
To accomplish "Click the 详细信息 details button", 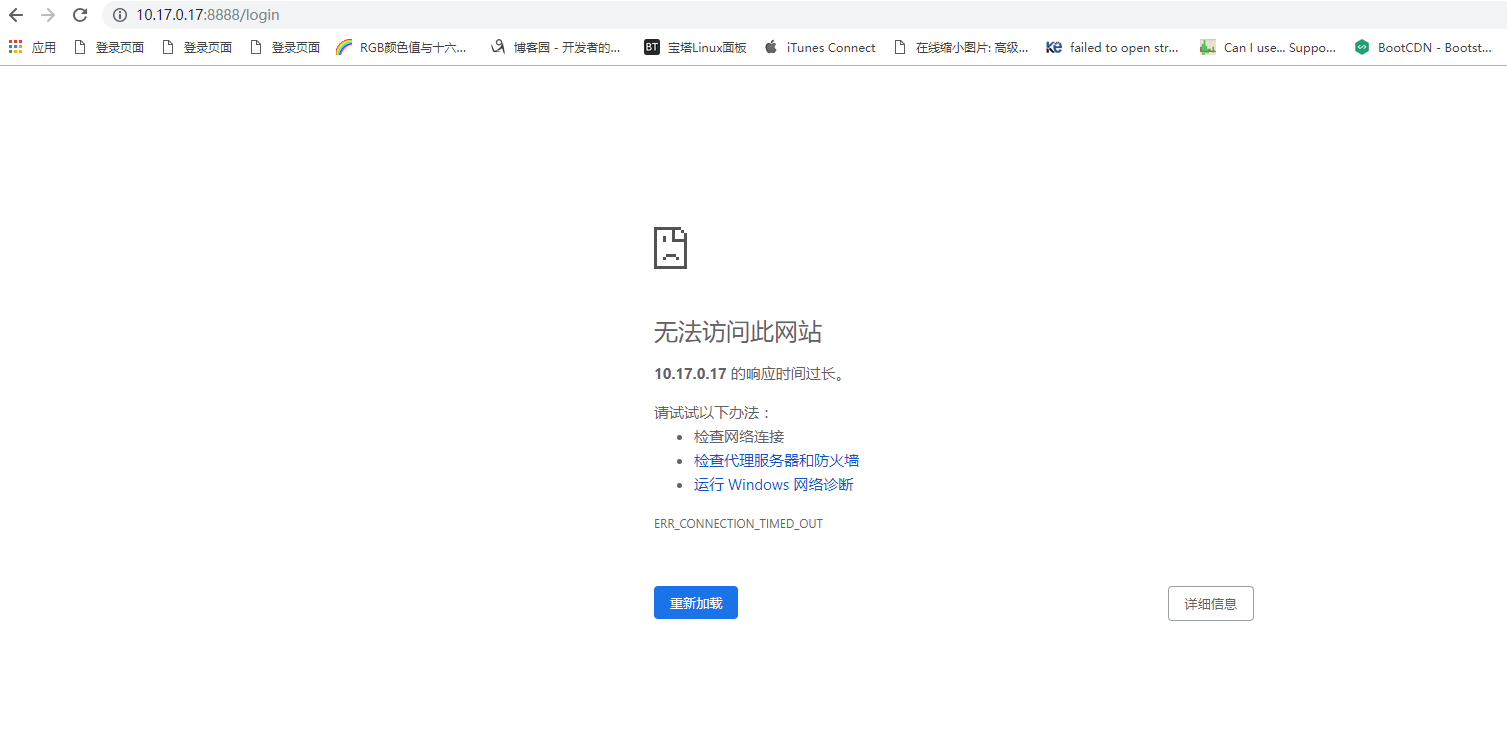I will (x=1210, y=604).
